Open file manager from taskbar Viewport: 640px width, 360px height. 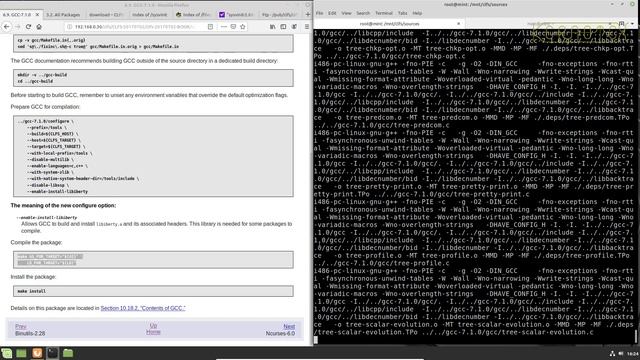[68, 353]
